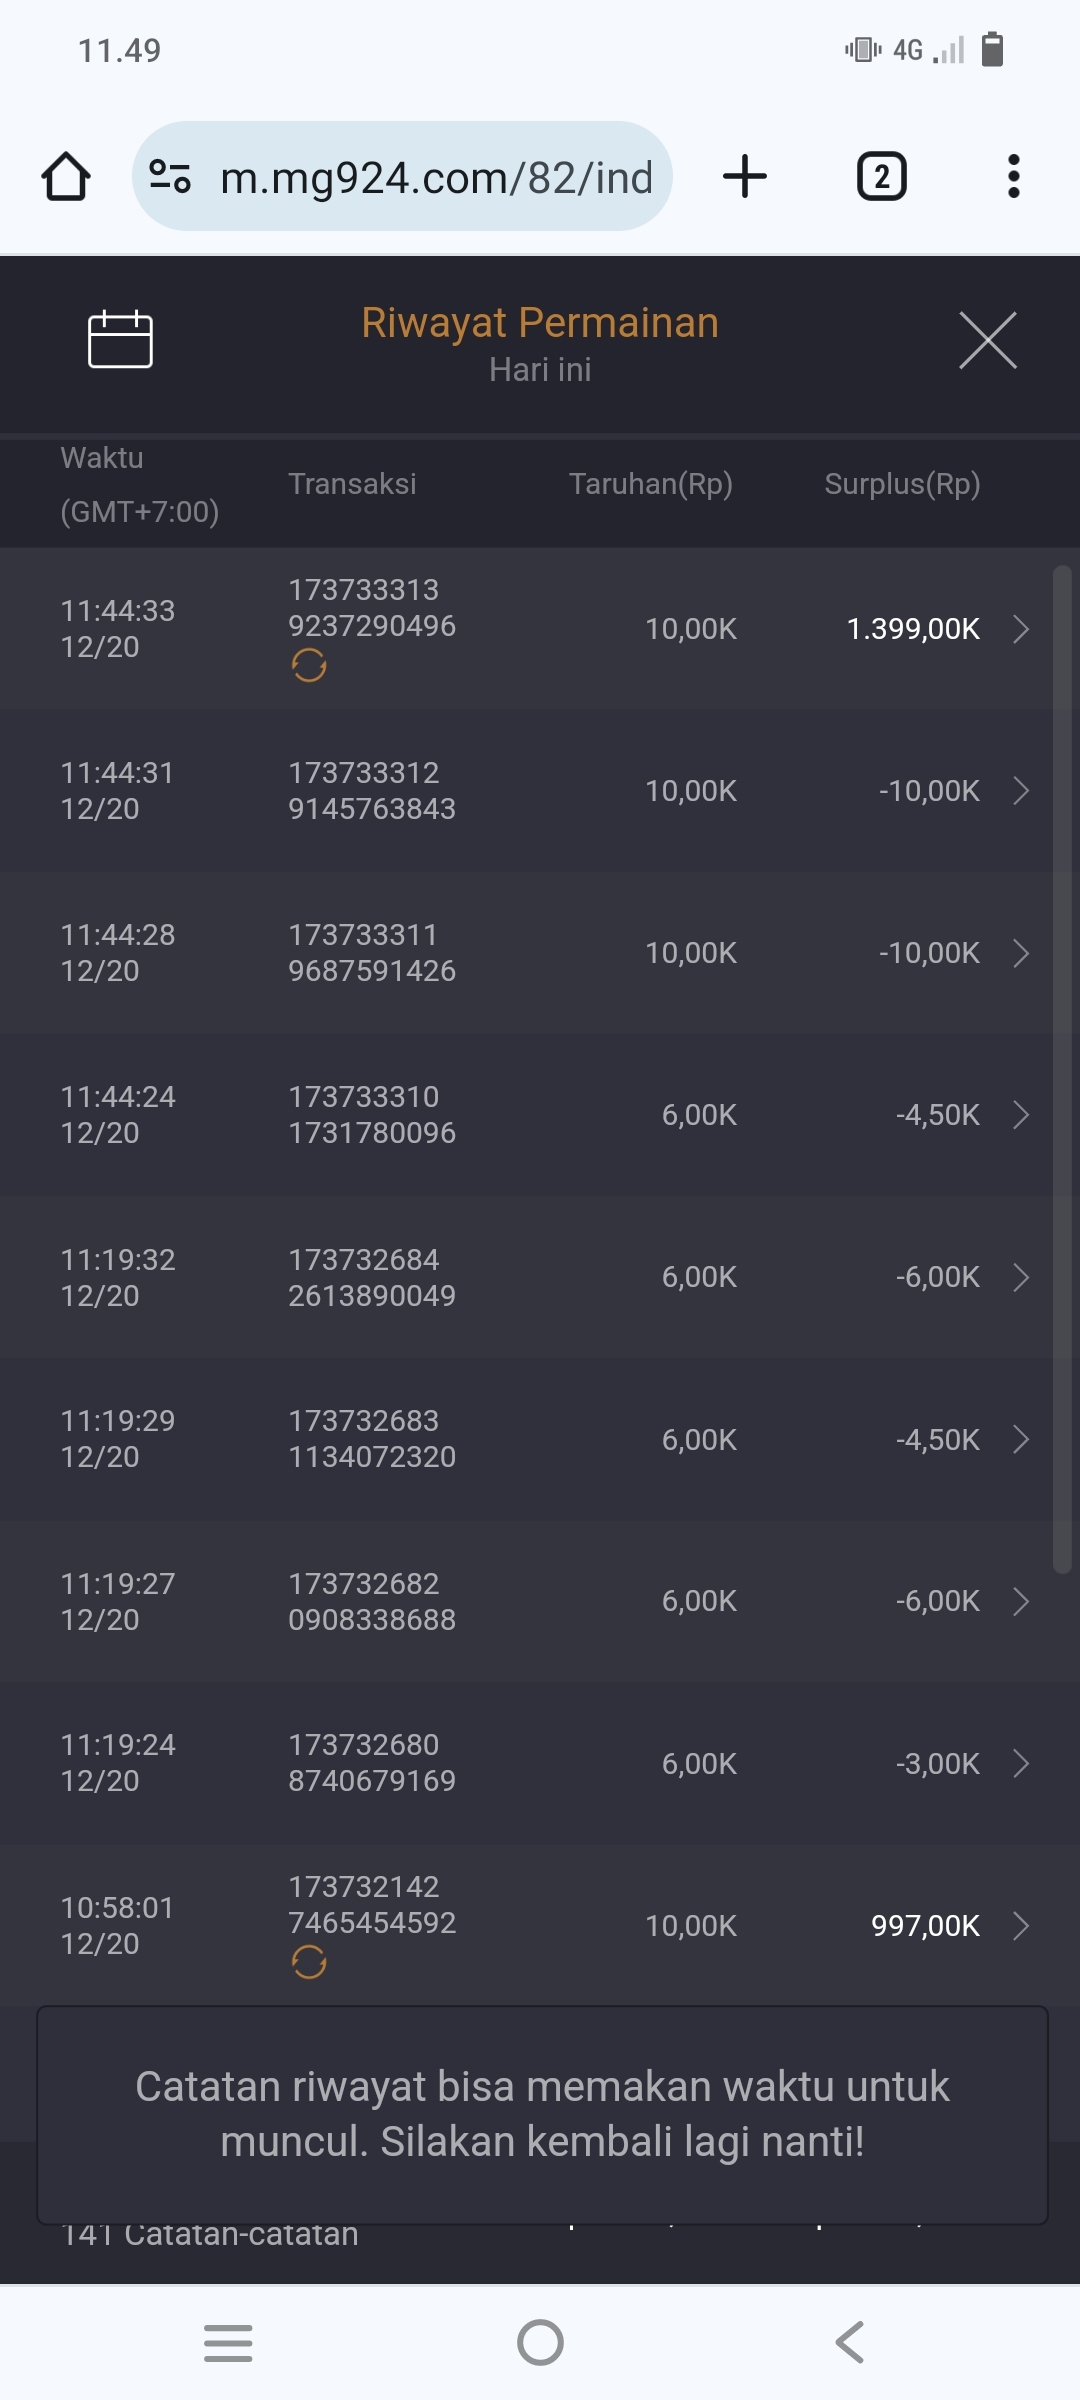Open the browser three-dot menu
The height and width of the screenshot is (2400, 1080).
point(1013,177)
